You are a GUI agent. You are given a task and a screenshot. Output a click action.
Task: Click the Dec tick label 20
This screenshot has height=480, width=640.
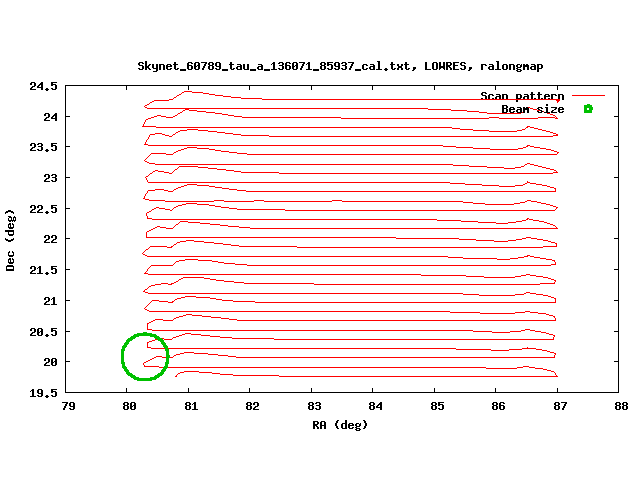51,362
